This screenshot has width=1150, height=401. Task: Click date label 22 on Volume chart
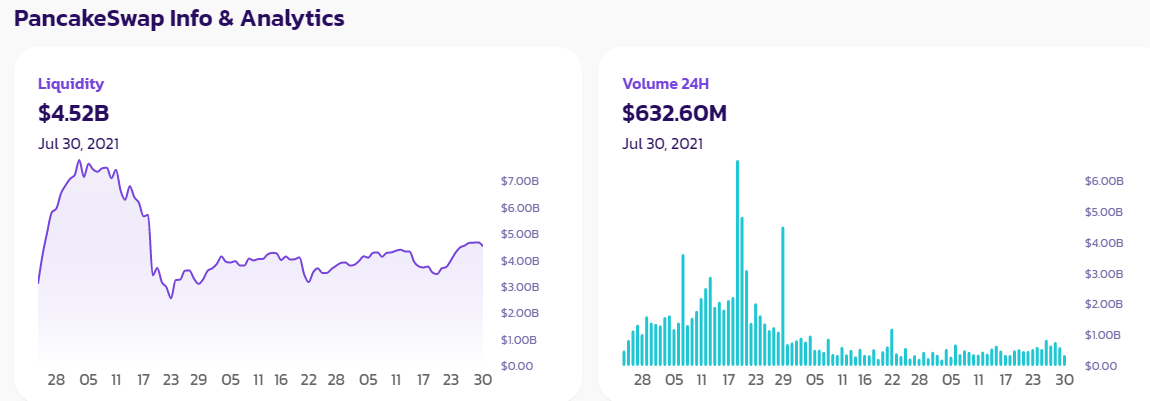tap(892, 380)
